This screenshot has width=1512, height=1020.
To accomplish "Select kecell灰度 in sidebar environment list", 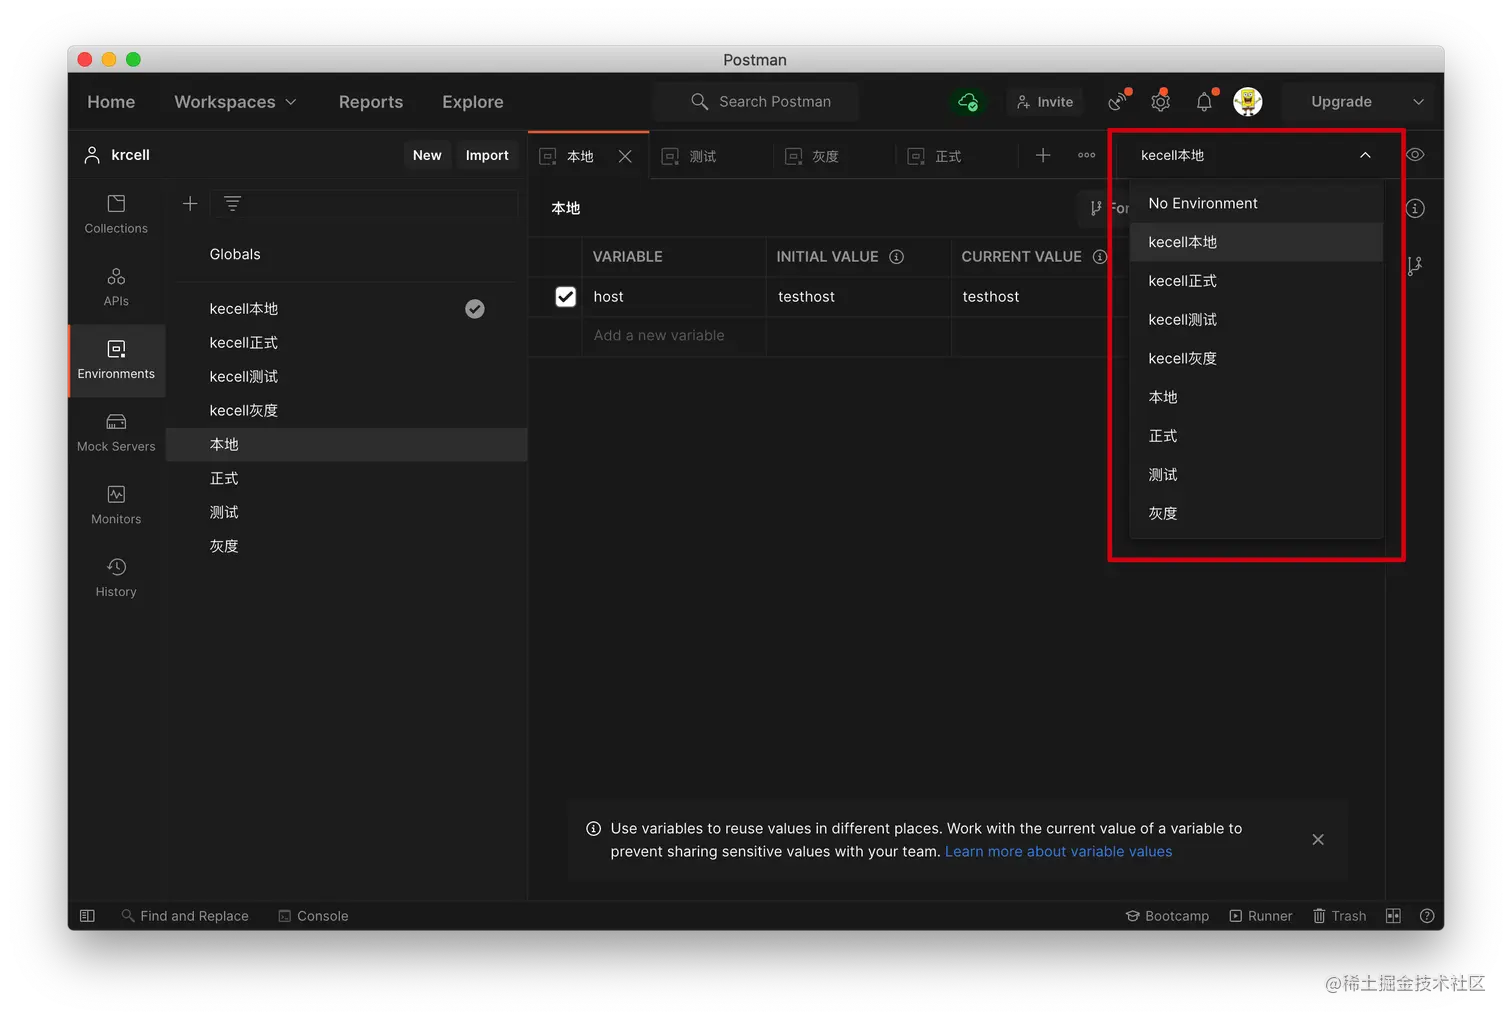I will [x=347, y=411].
